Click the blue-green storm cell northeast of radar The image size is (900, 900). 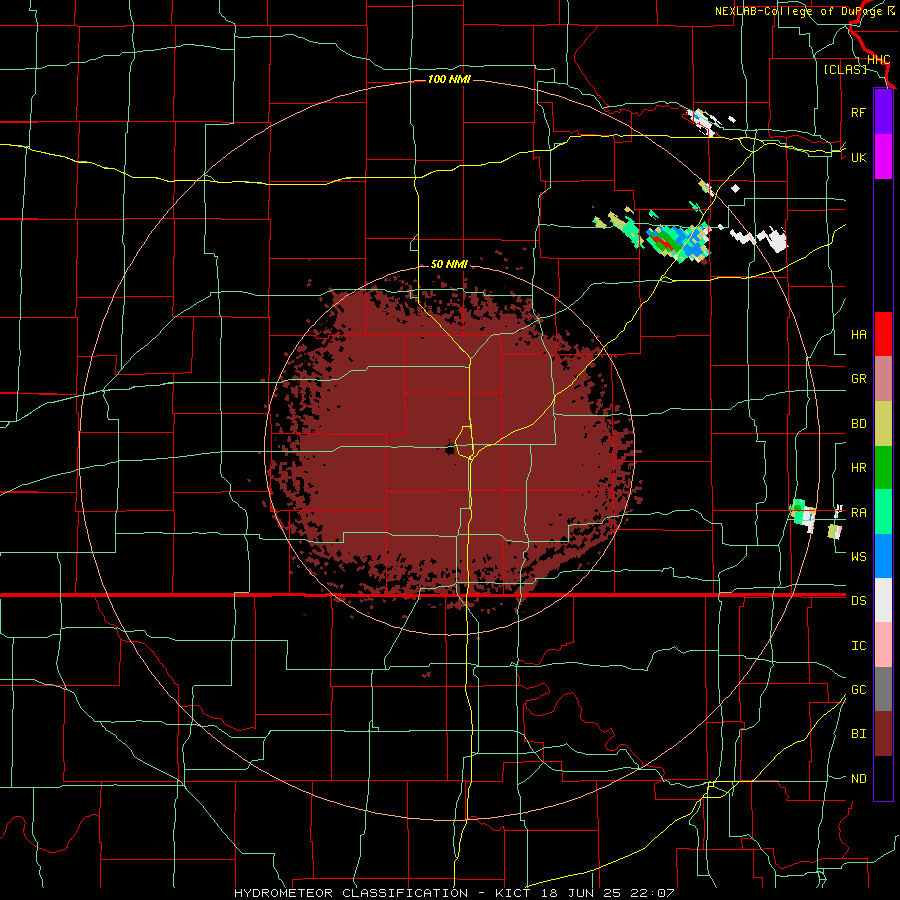tap(677, 242)
